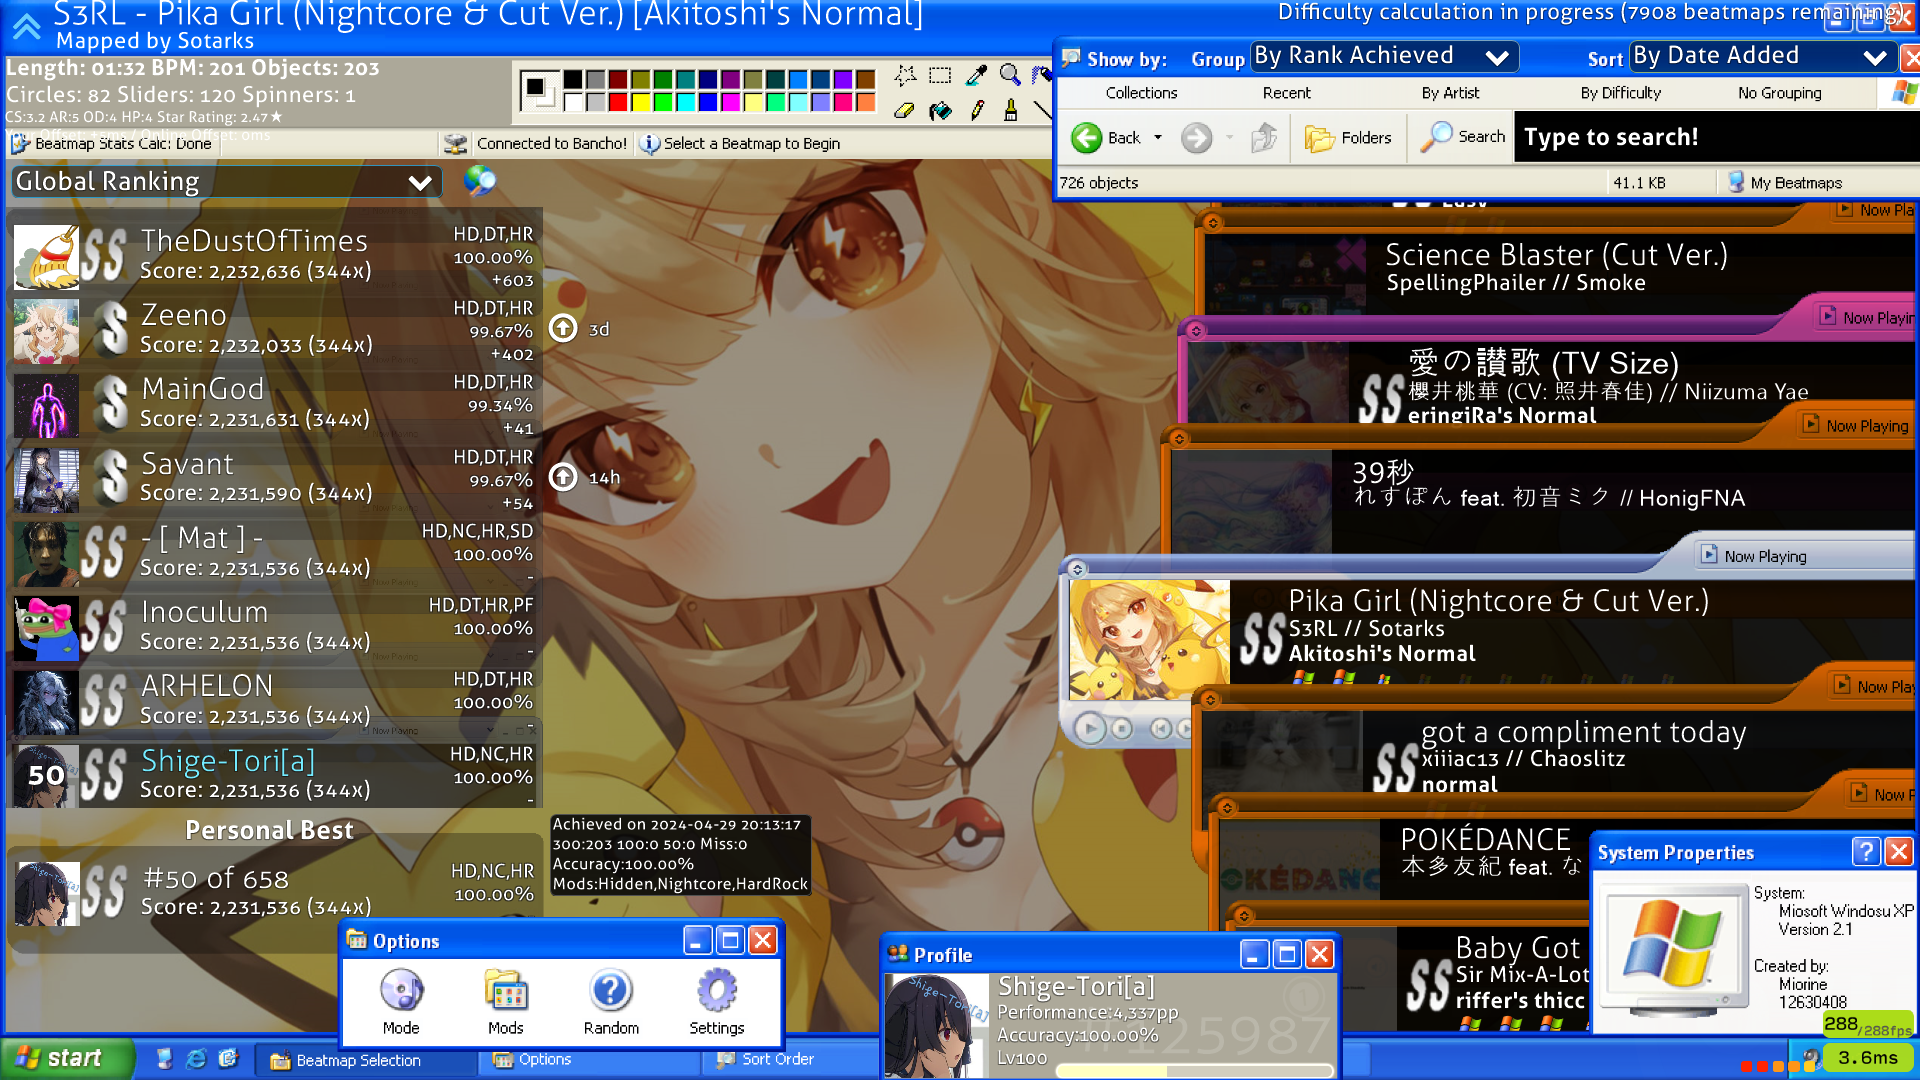Switch to the Collections tab
Image resolution: width=1920 pixels, height=1080 pixels.
click(x=1141, y=93)
